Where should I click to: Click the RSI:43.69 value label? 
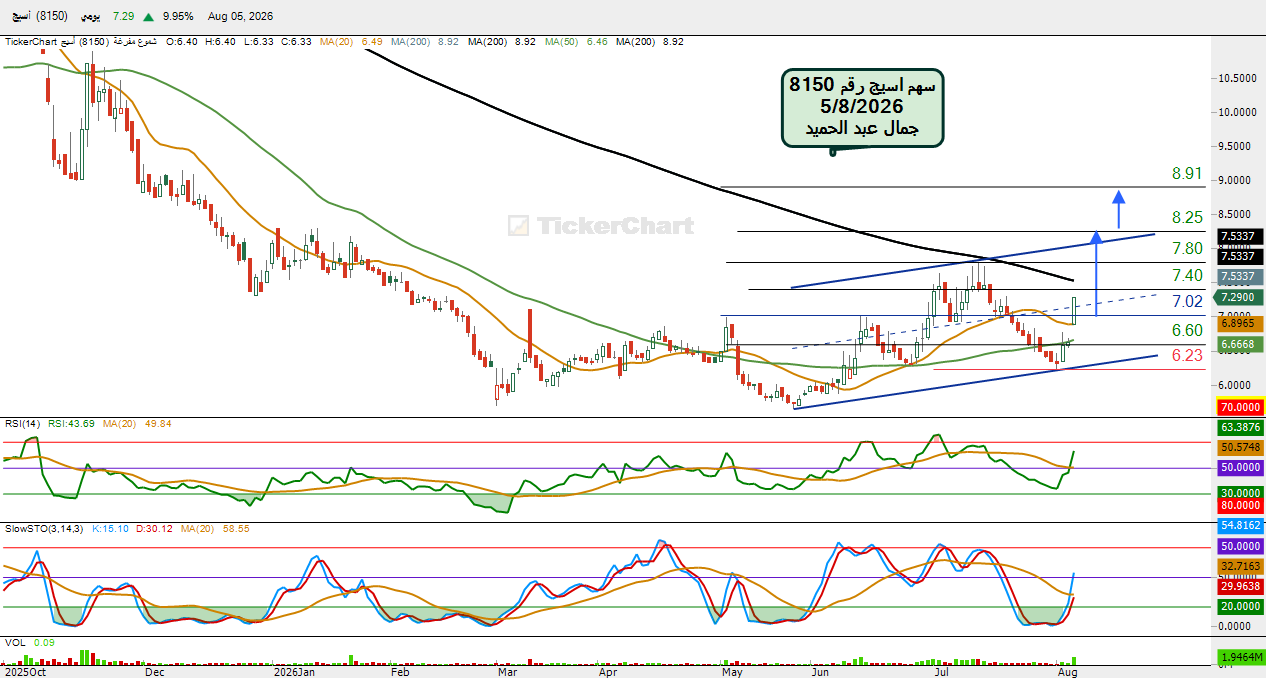click(x=70, y=423)
